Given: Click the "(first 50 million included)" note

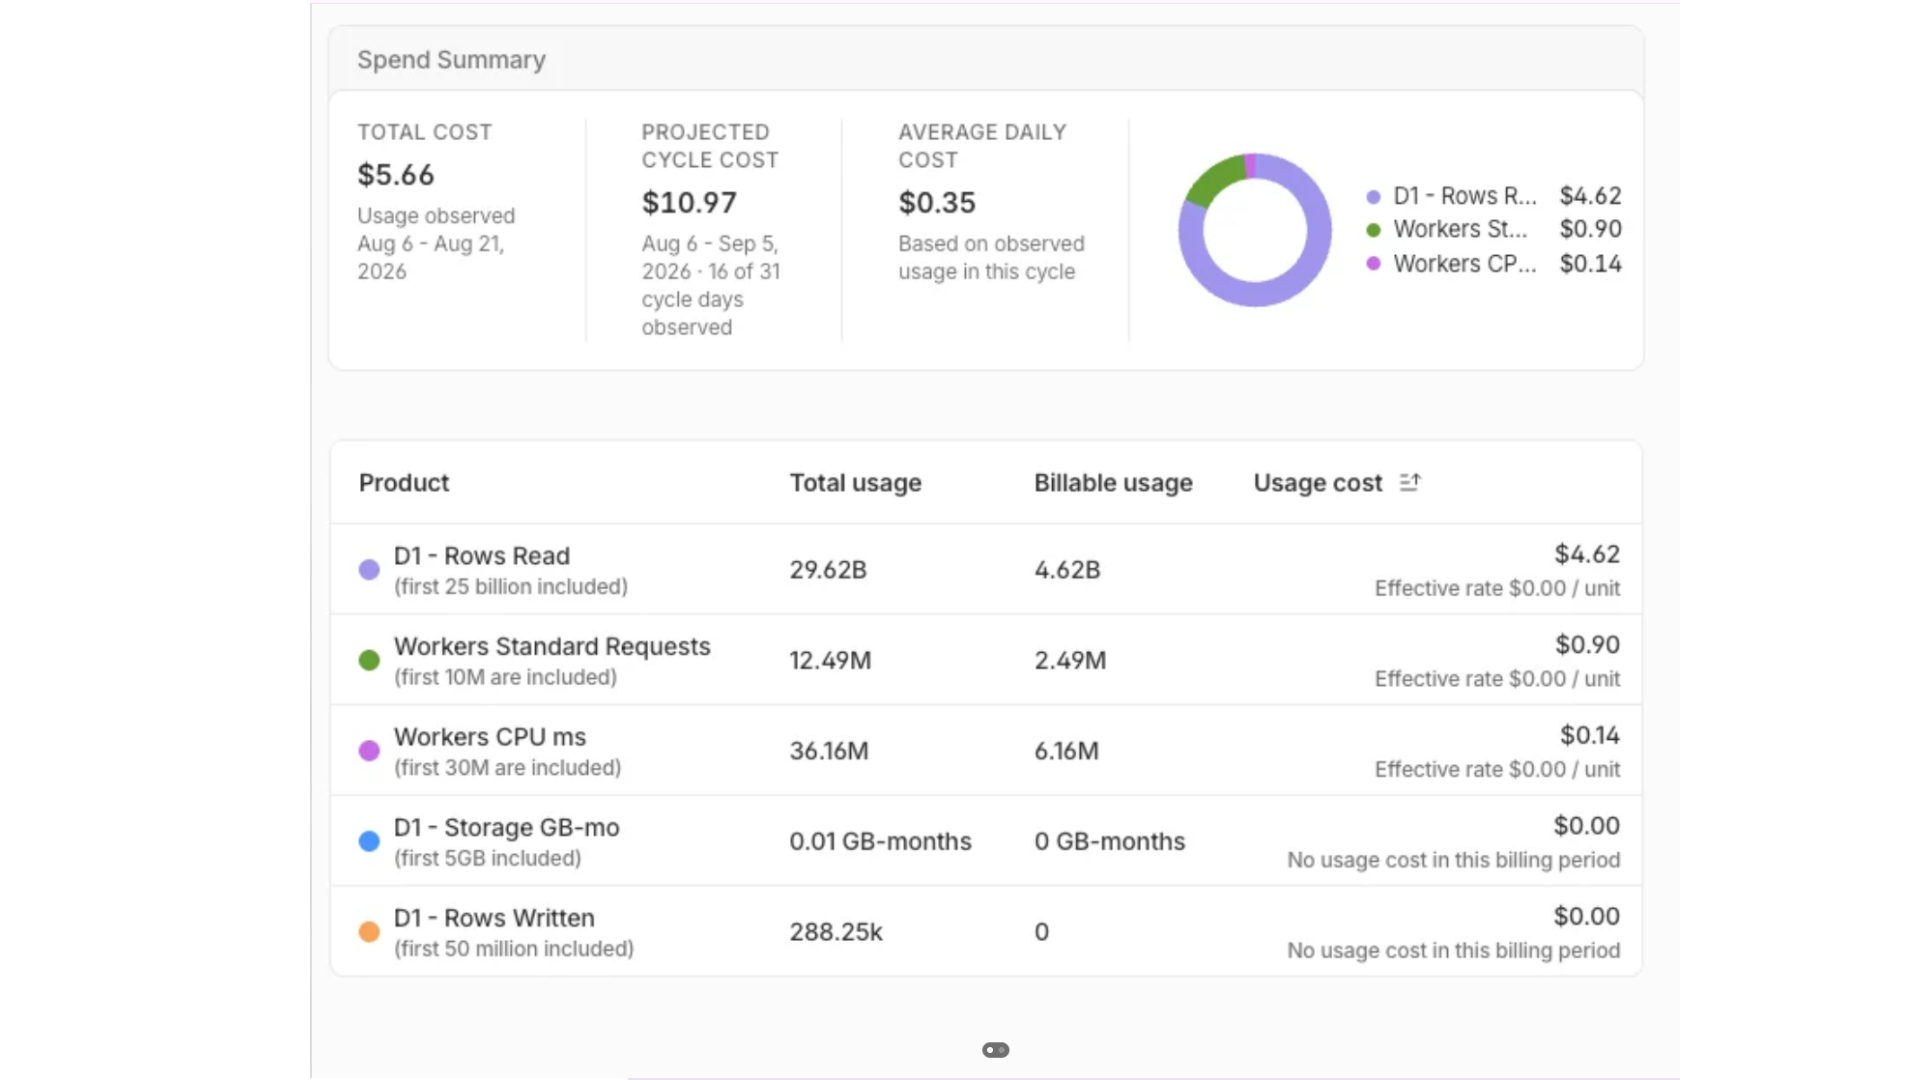Looking at the screenshot, I should [x=514, y=949].
